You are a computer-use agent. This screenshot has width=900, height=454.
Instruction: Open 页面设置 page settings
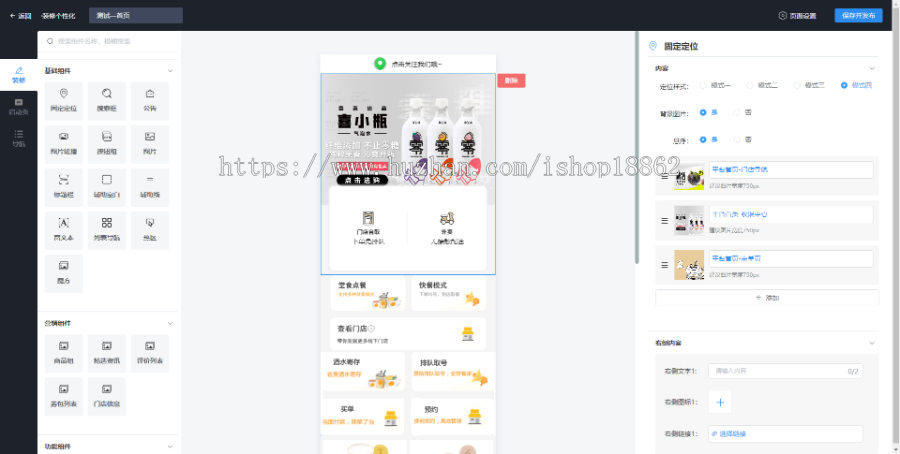click(797, 15)
